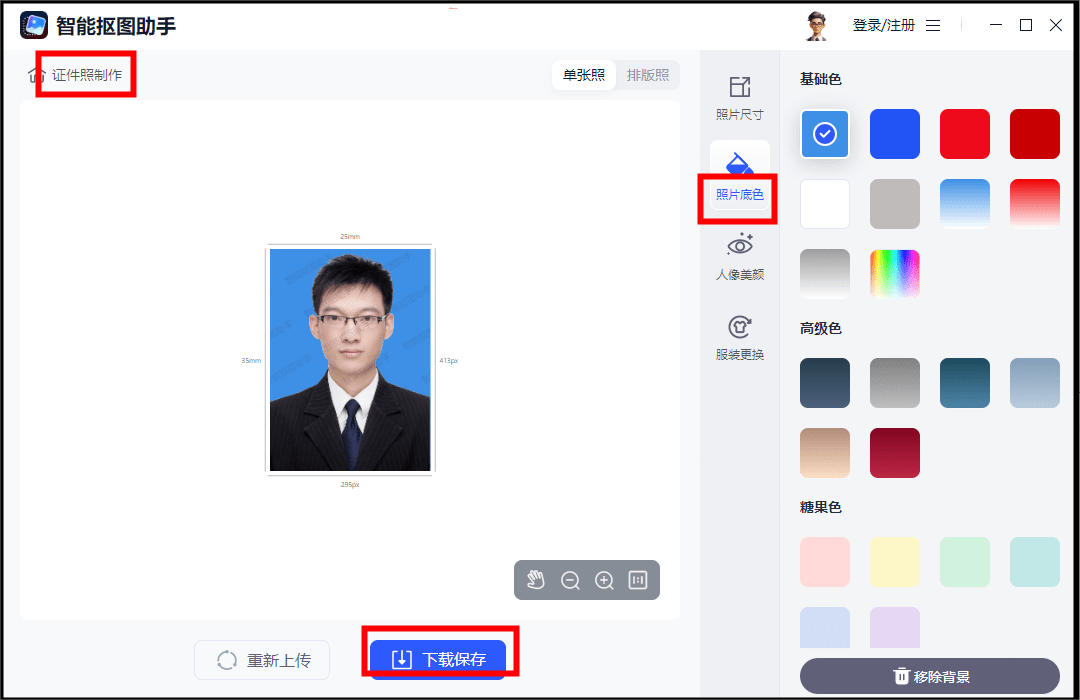
Task: Click the 高级色 section heading
Action: [820, 329]
